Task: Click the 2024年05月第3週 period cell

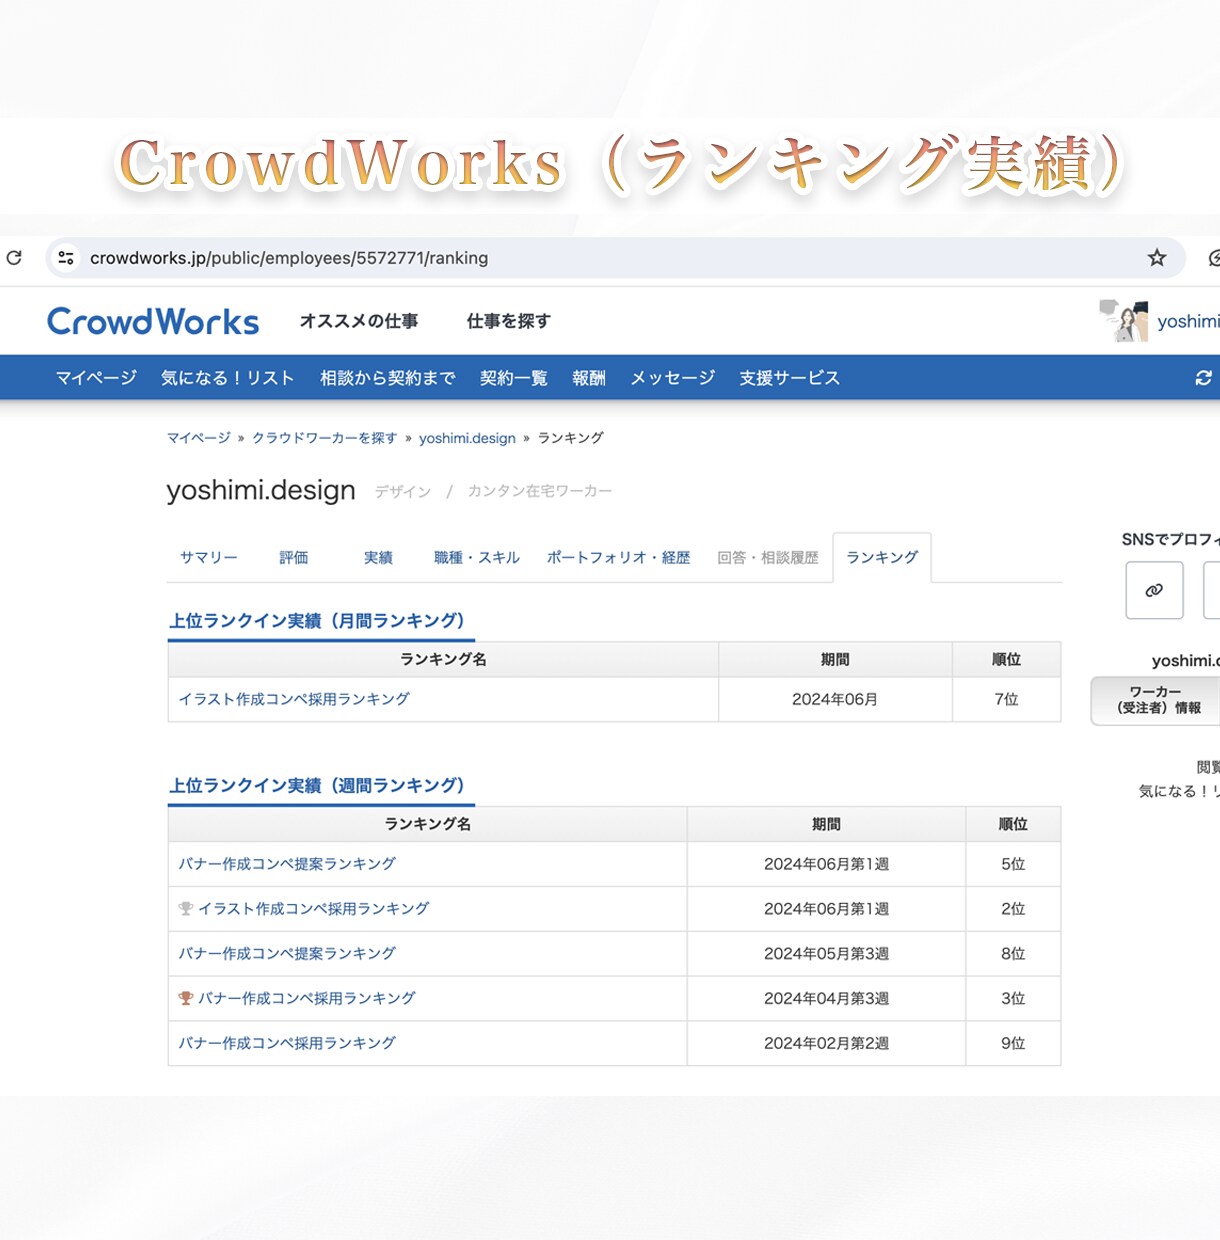Action: pyautogui.click(x=826, y=954)
